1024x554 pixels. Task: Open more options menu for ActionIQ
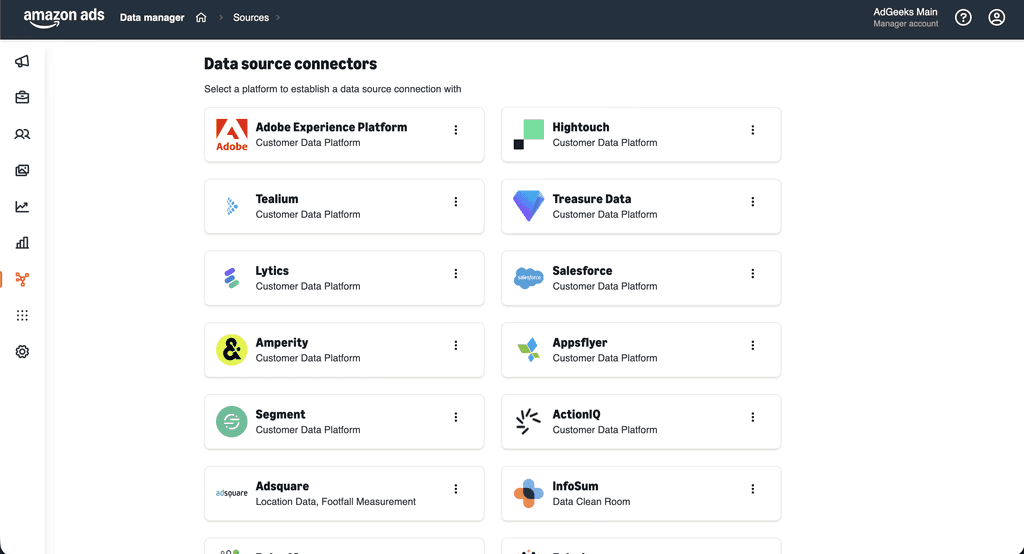click(752, 417)
